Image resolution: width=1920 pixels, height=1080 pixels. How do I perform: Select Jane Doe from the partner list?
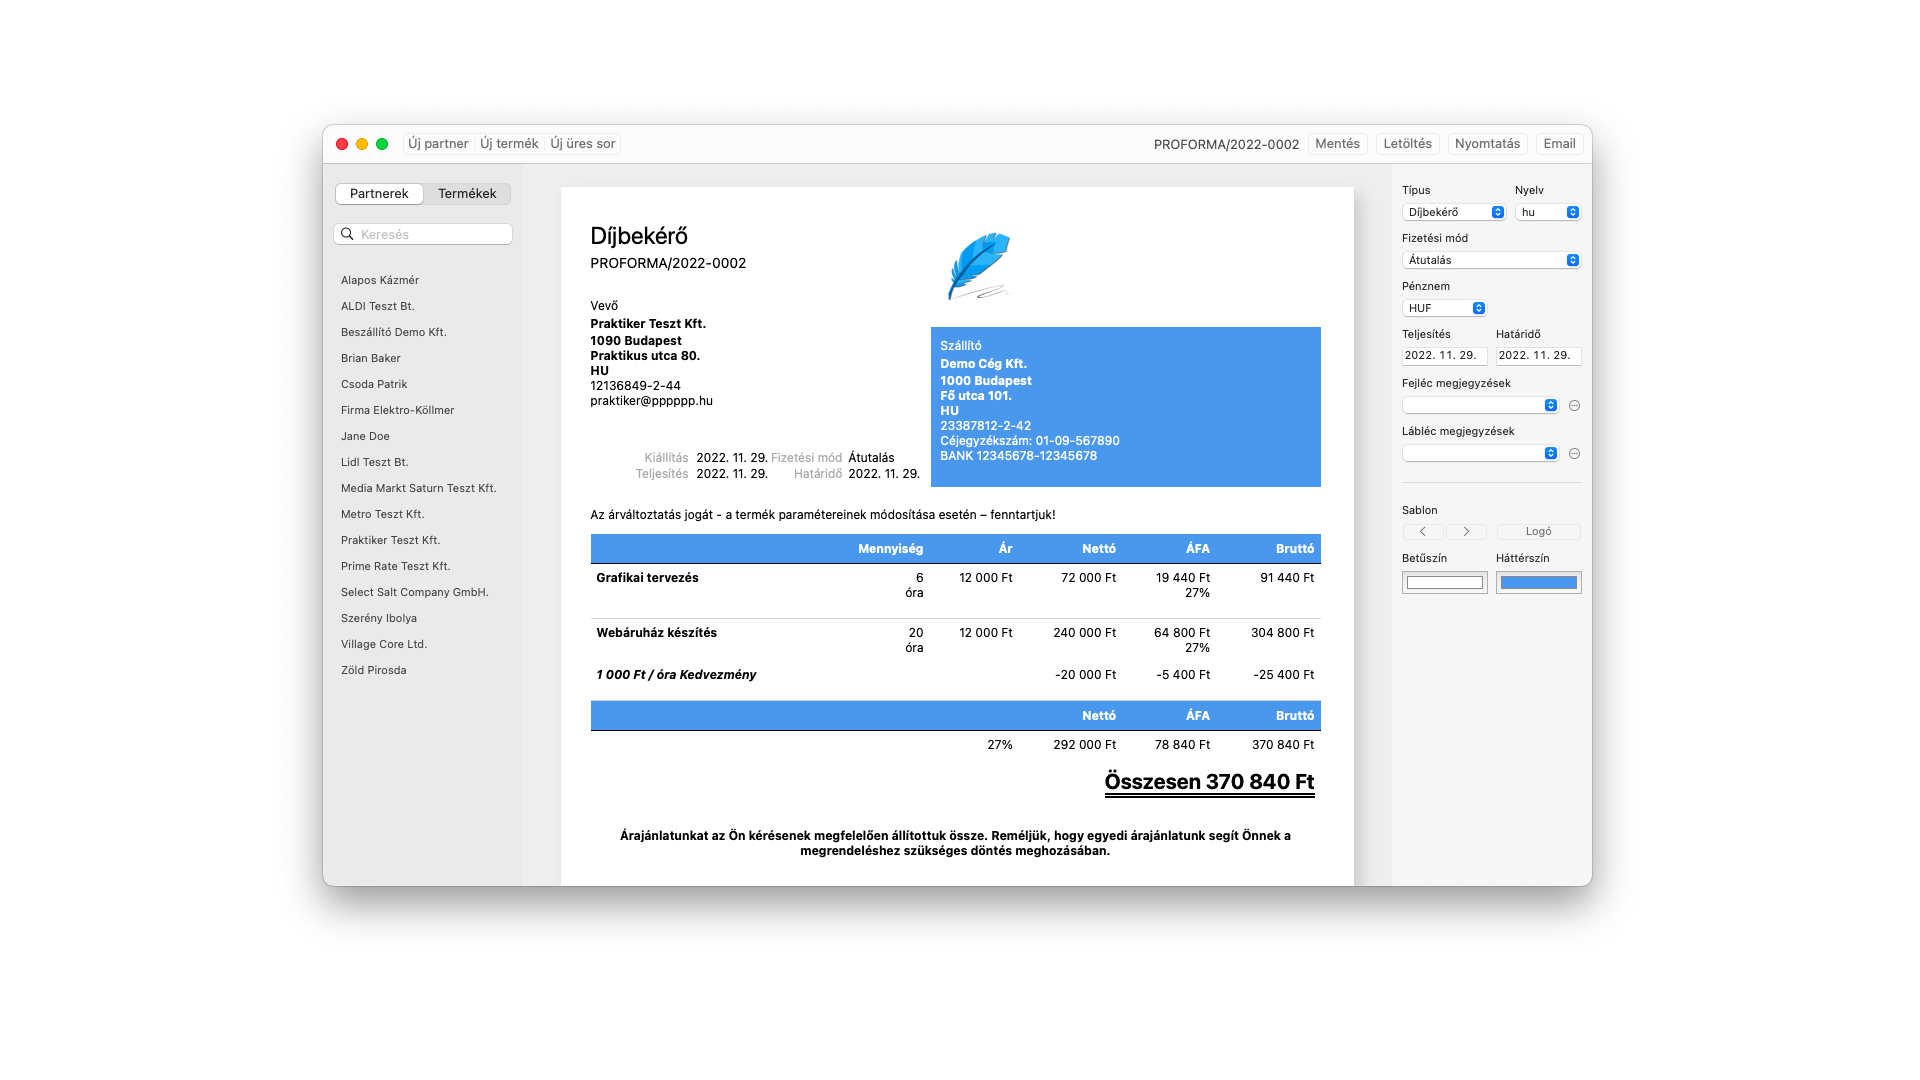(x=365, y=435)
